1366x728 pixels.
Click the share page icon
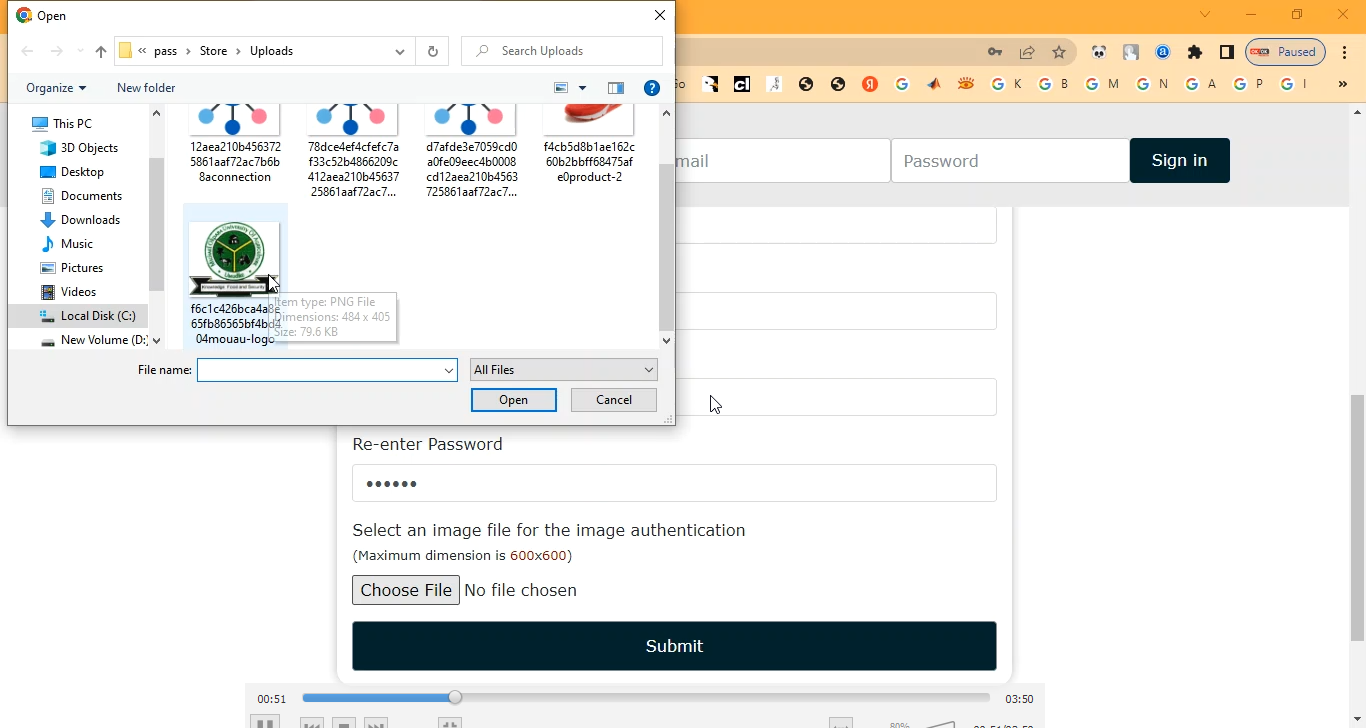(1027, 52)
